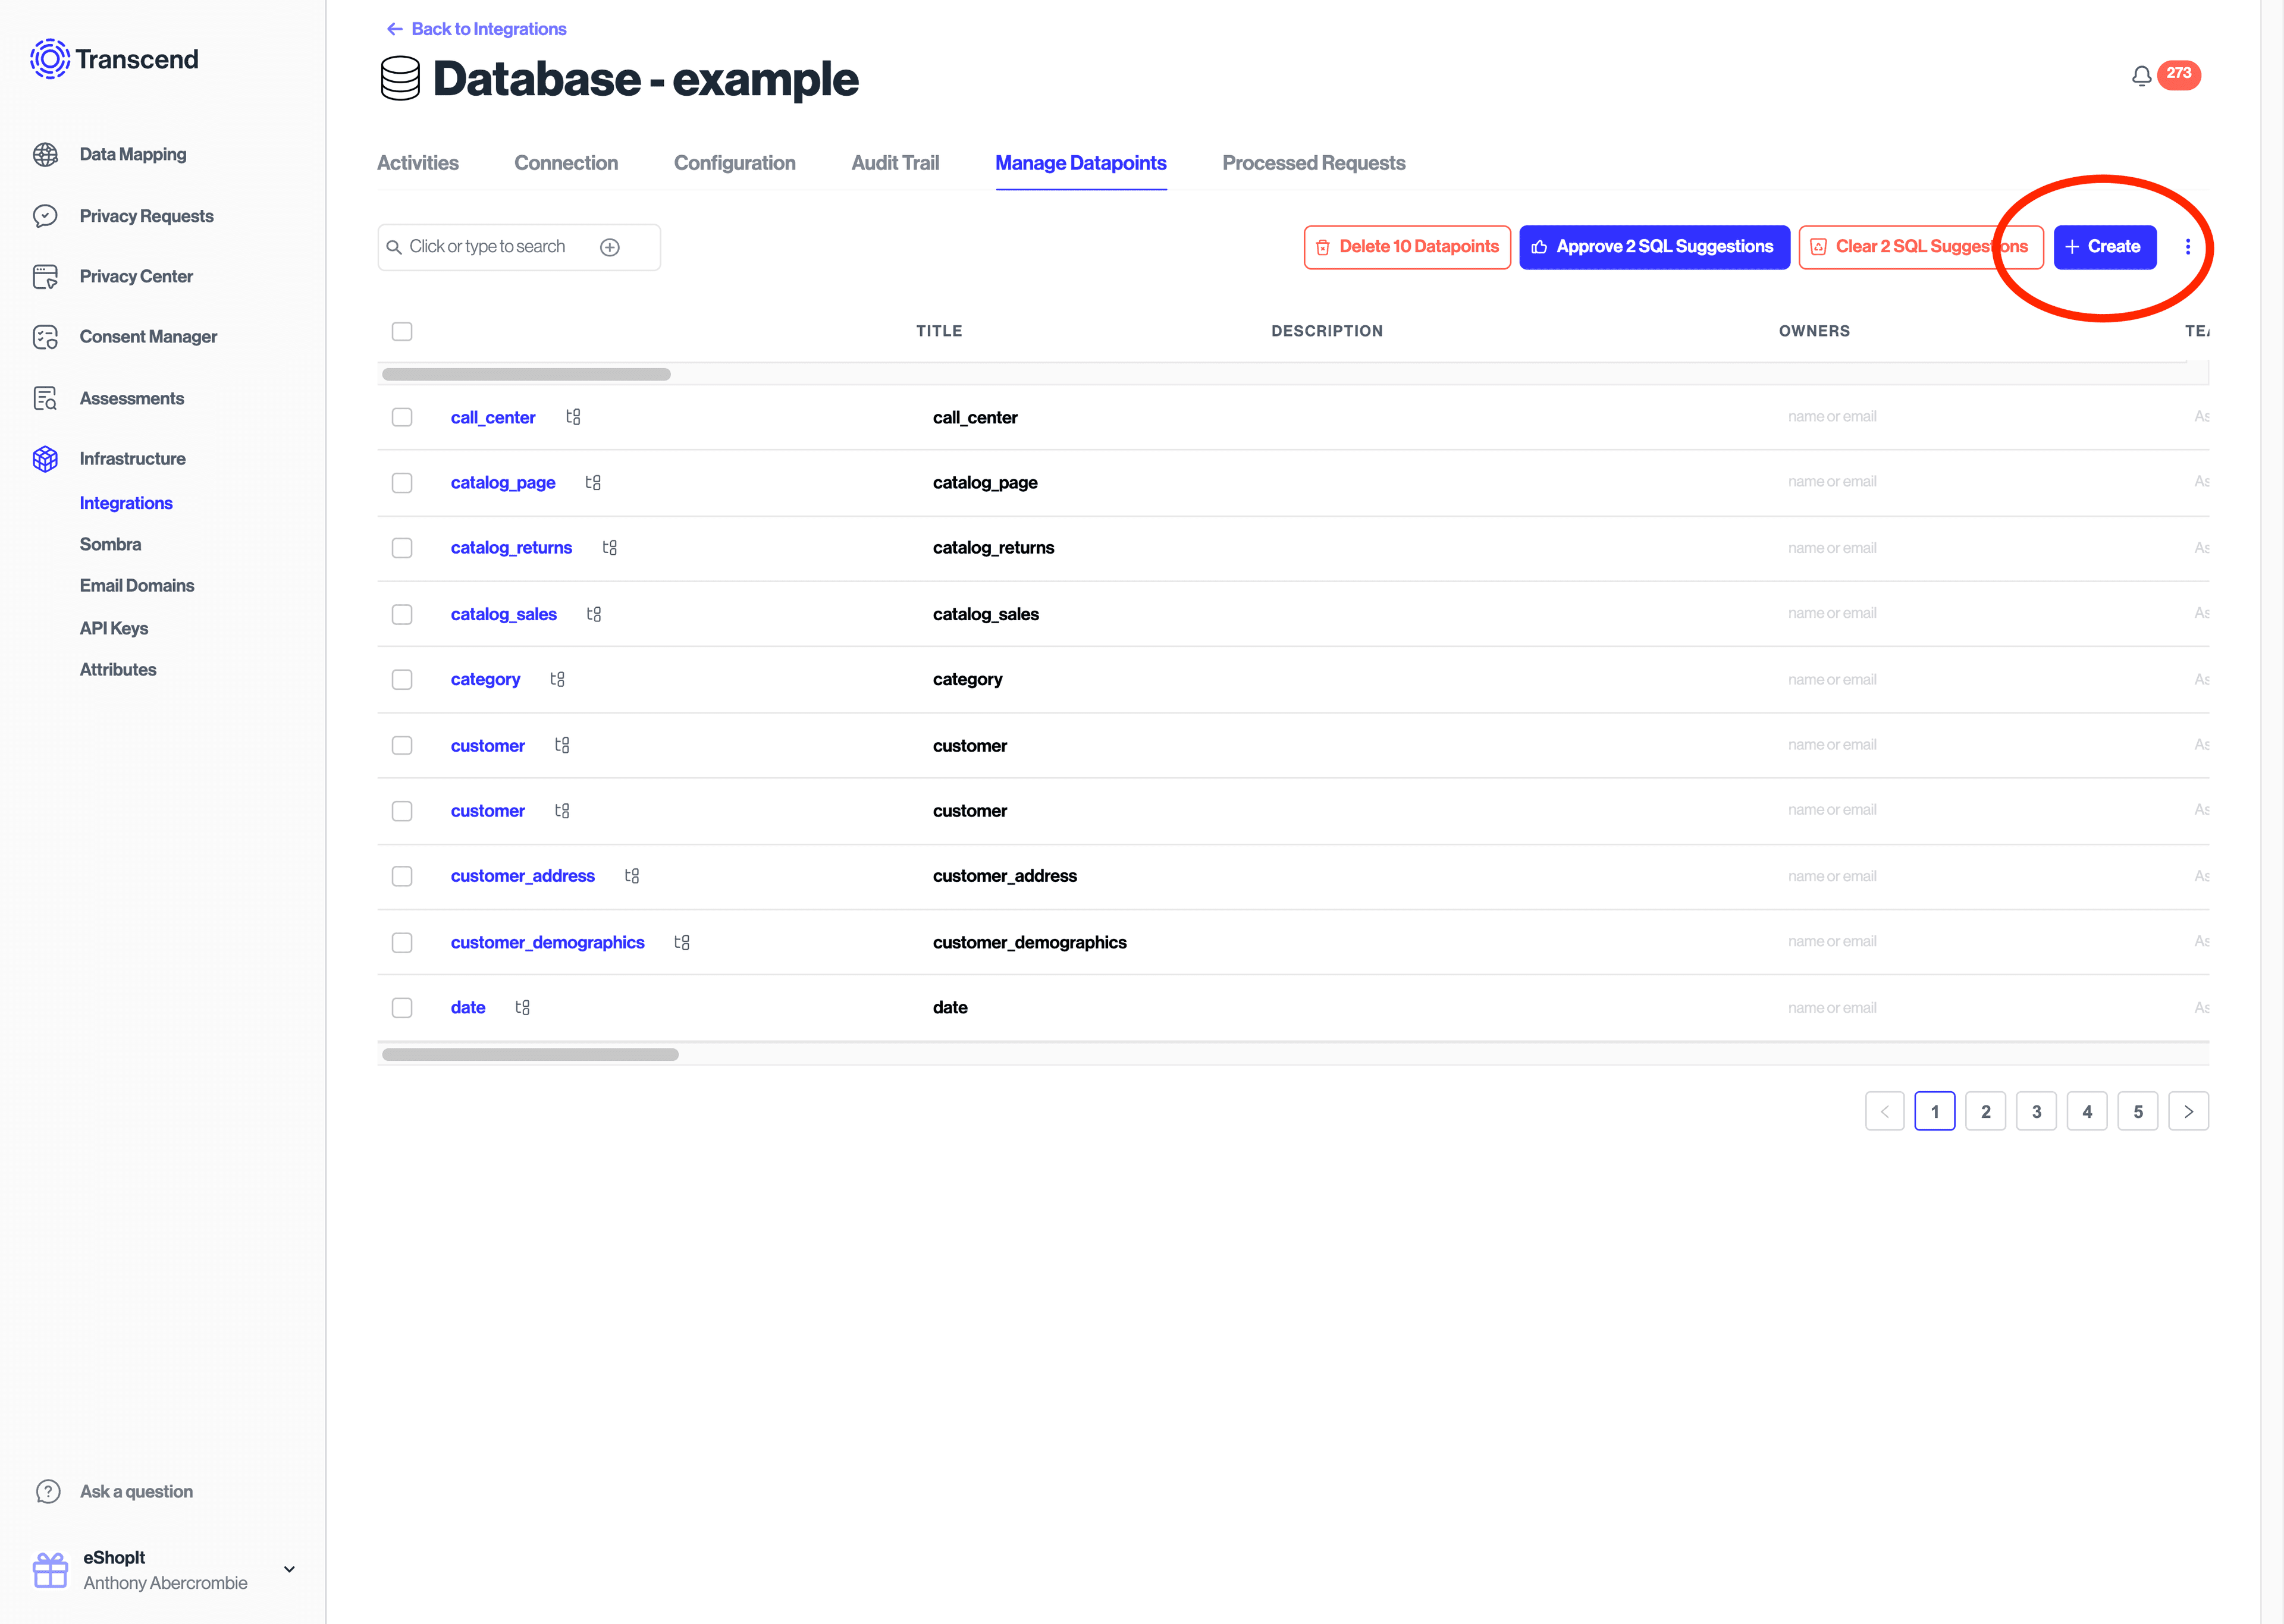Expand the eShopIt account menu chevron
This screenshot has height=1624, width=2284.
tap(289, 1569)
